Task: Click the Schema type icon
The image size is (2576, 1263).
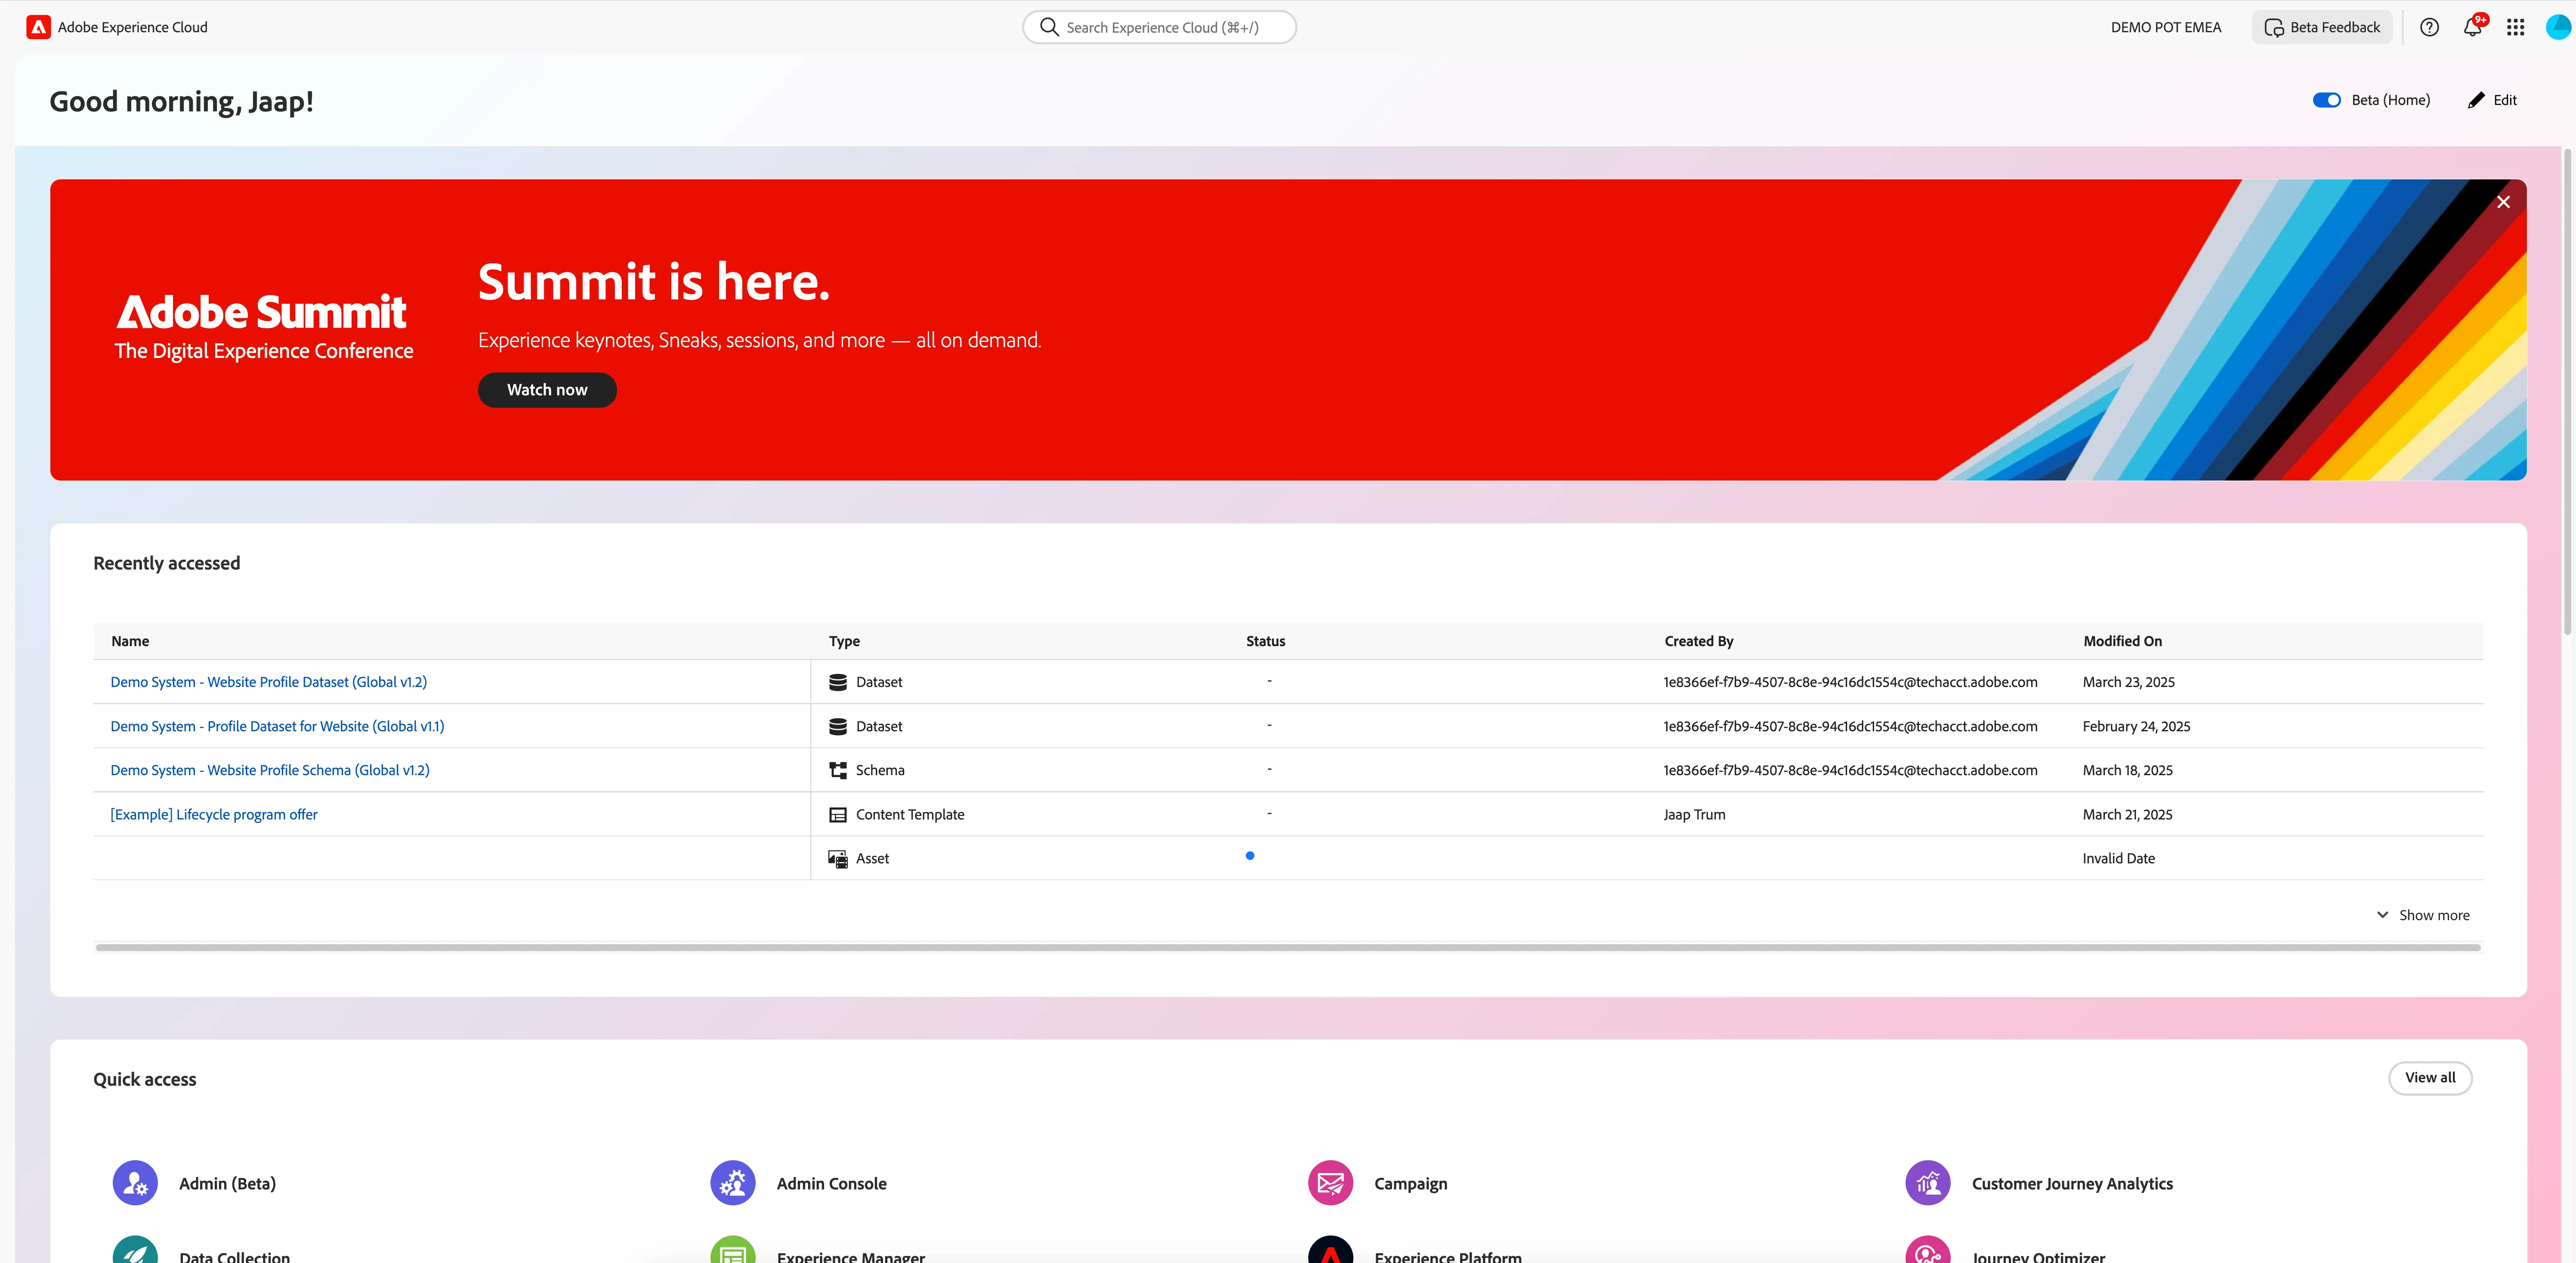Action: [838, 770]
